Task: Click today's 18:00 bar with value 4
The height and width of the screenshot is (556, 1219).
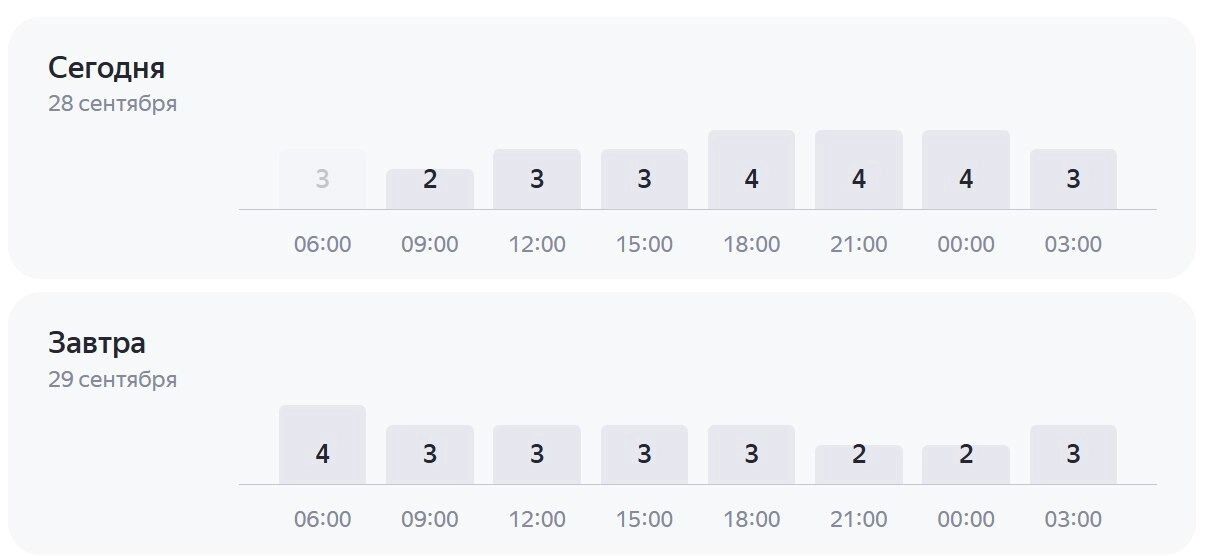Action: pos(751,170)
